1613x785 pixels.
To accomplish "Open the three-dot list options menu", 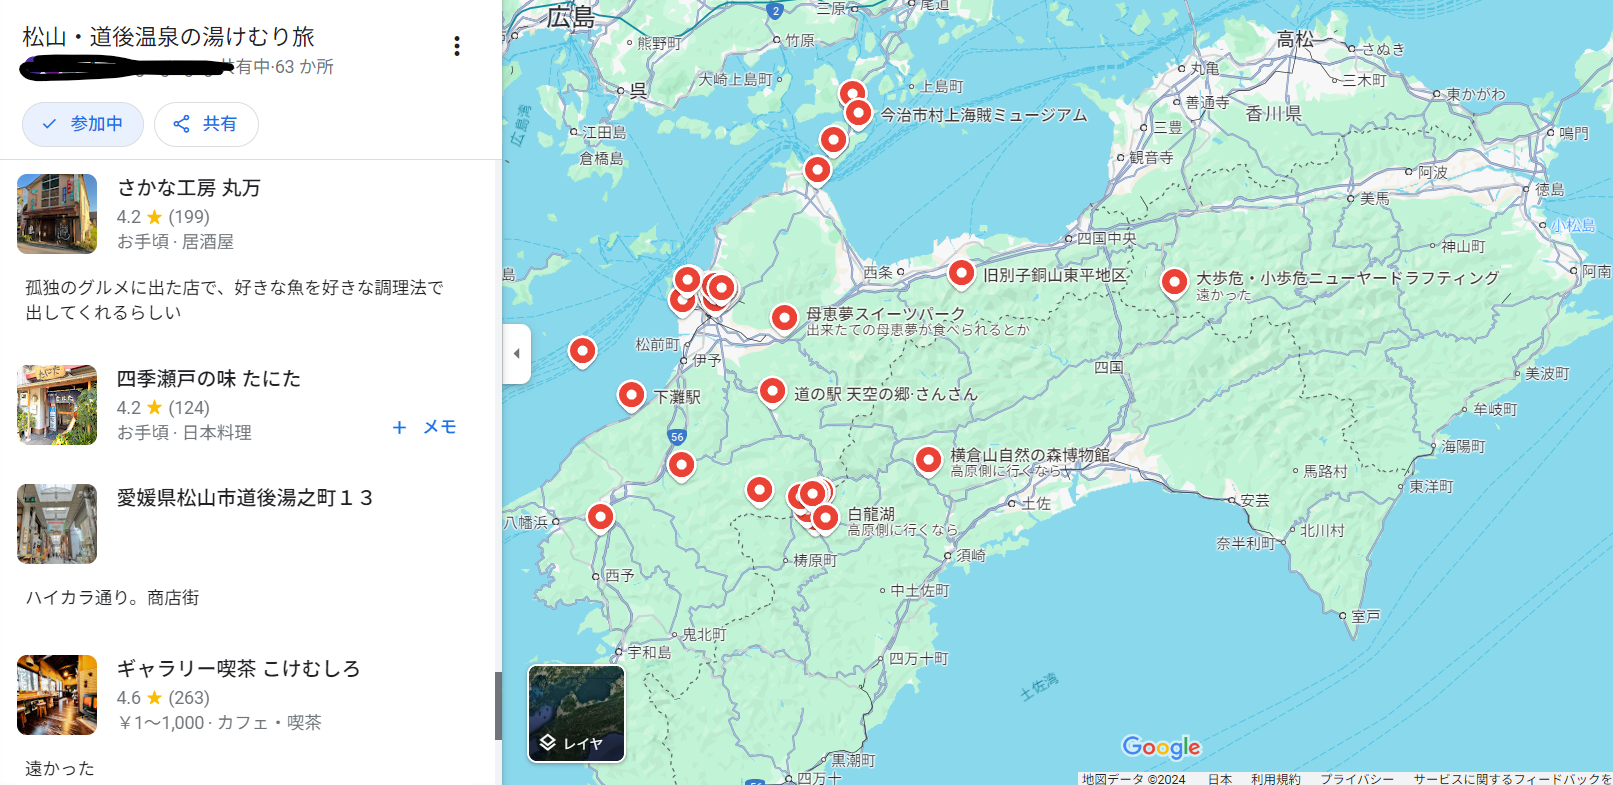I will click(x=457, y=46).
